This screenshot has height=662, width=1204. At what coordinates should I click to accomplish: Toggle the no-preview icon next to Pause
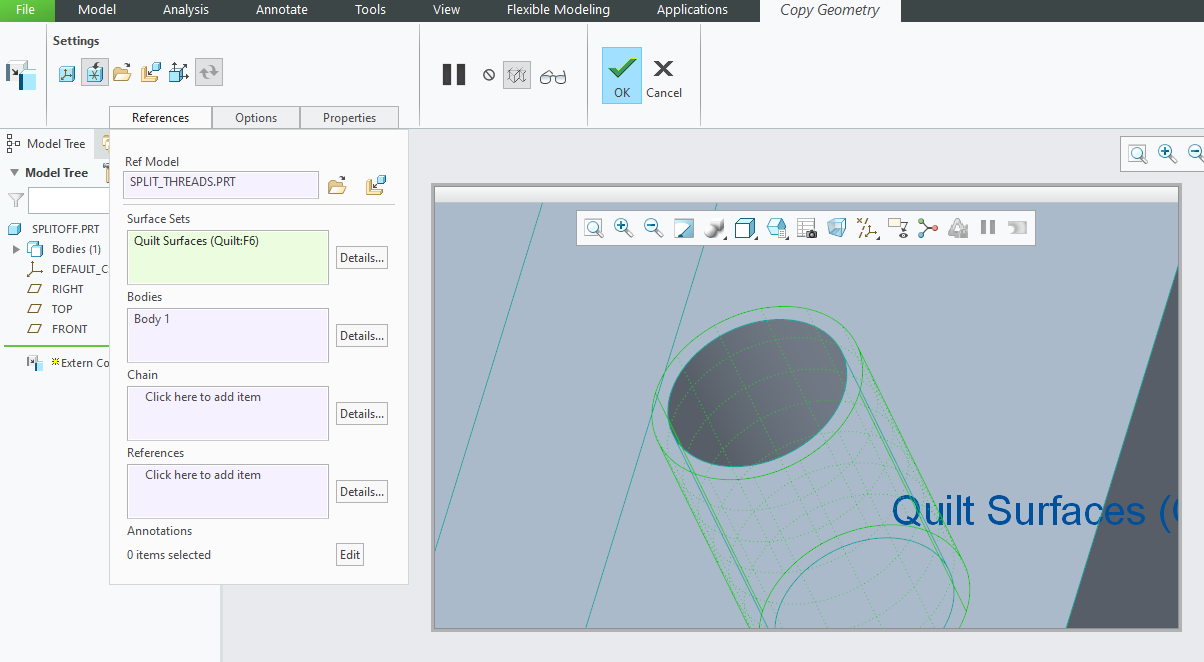click(489, 74)
